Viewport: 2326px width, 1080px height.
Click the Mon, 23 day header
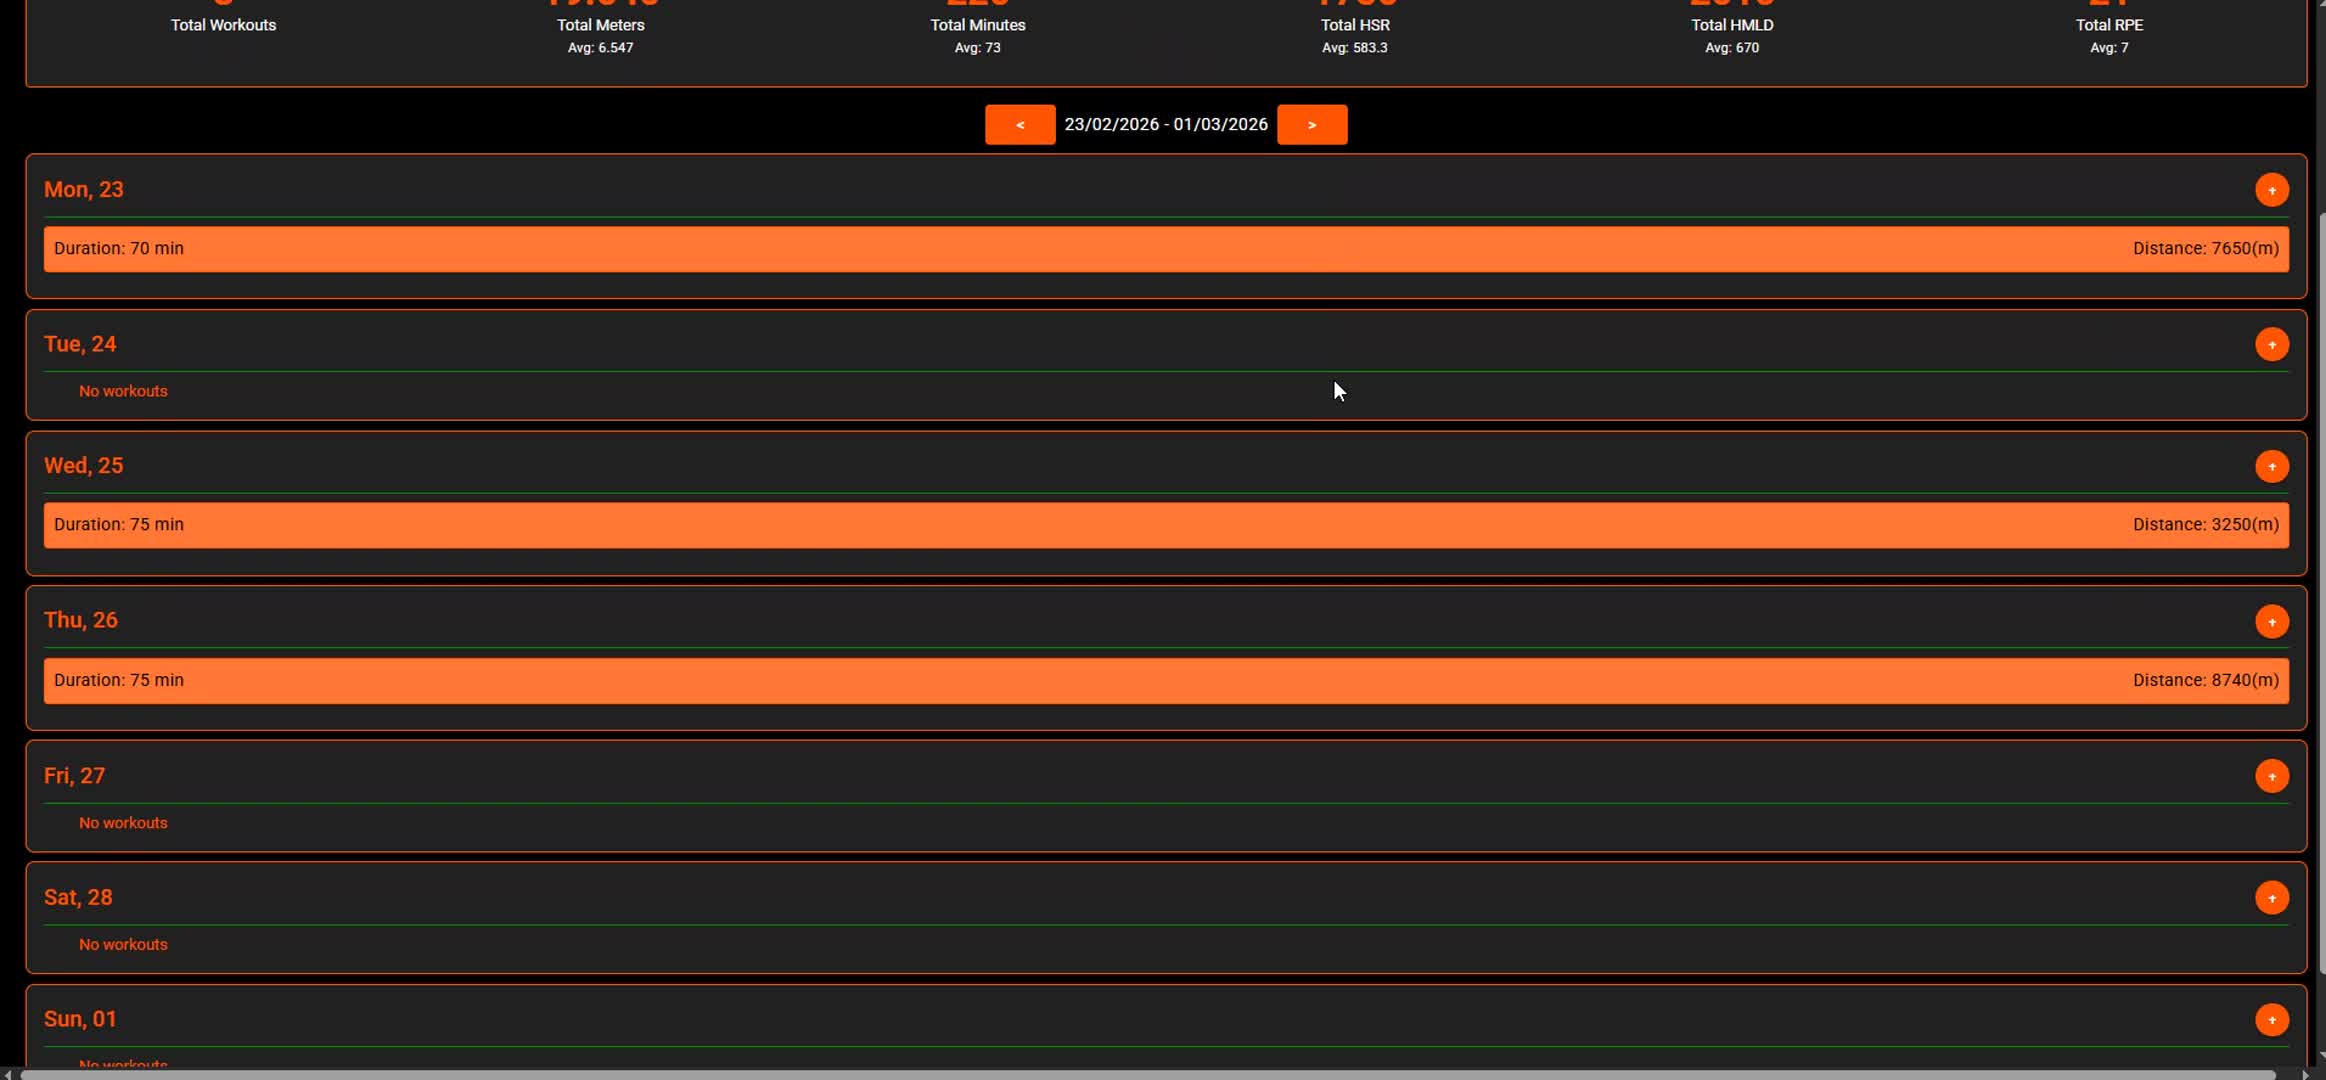[x=84, y=190]
